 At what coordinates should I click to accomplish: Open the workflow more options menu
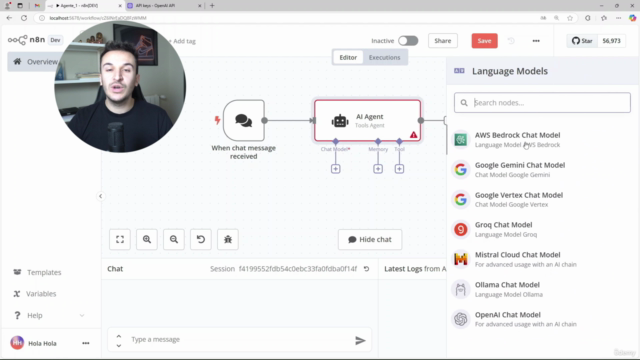(536, 41)
